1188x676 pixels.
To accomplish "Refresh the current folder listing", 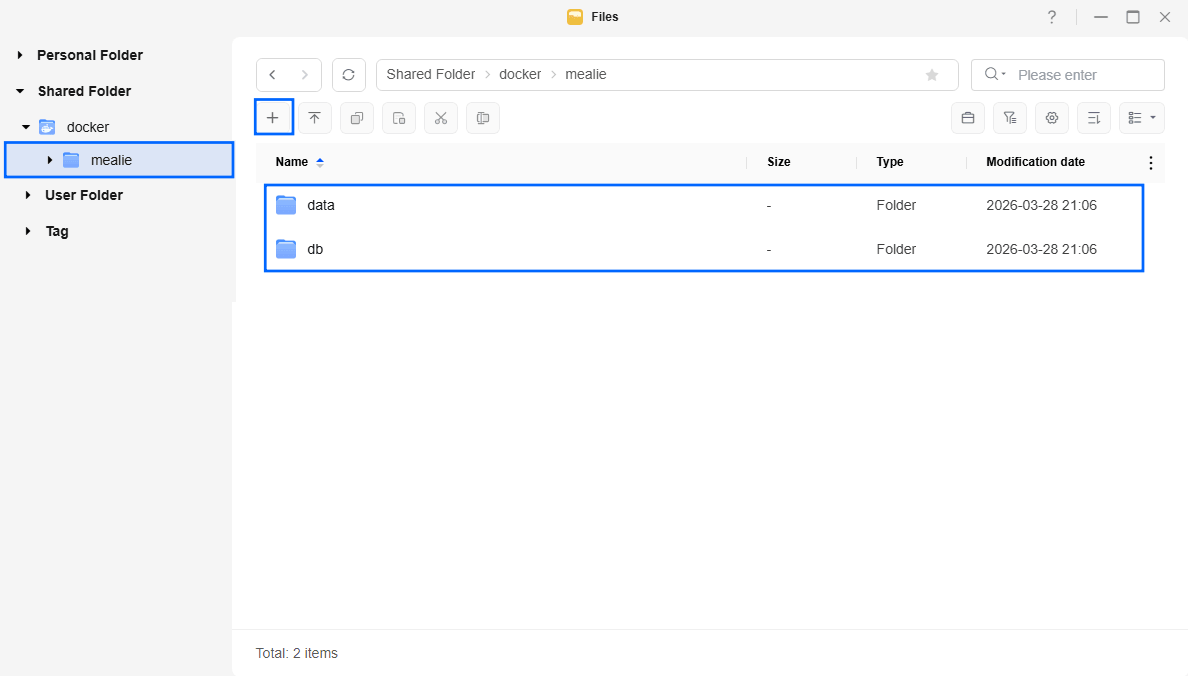I will tap(348, 75).
